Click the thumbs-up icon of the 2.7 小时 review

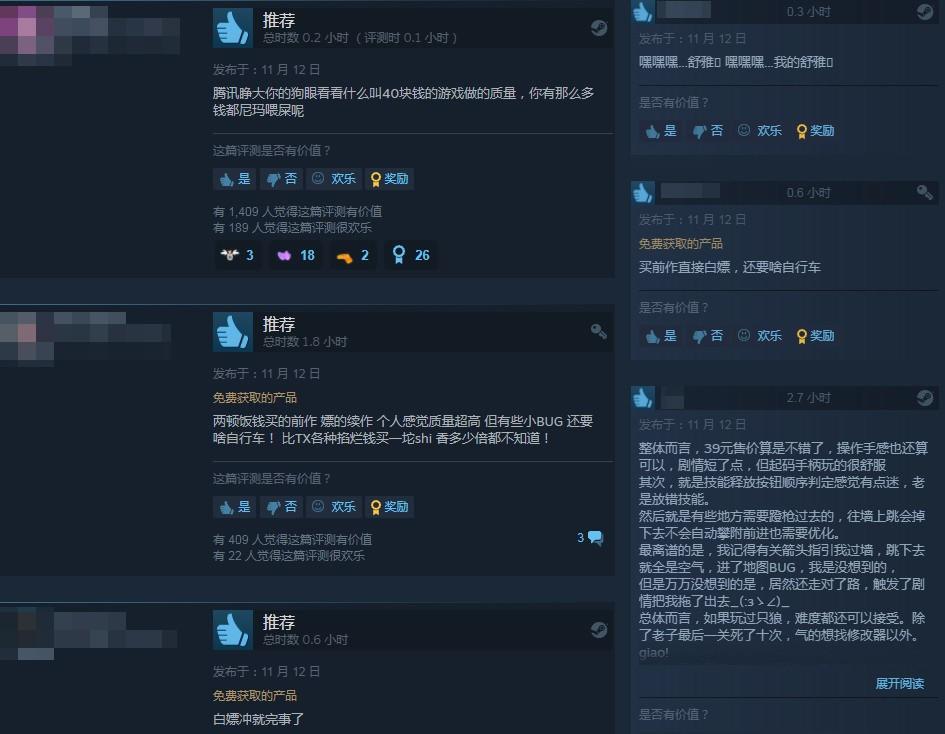click(x=643, y=398)
